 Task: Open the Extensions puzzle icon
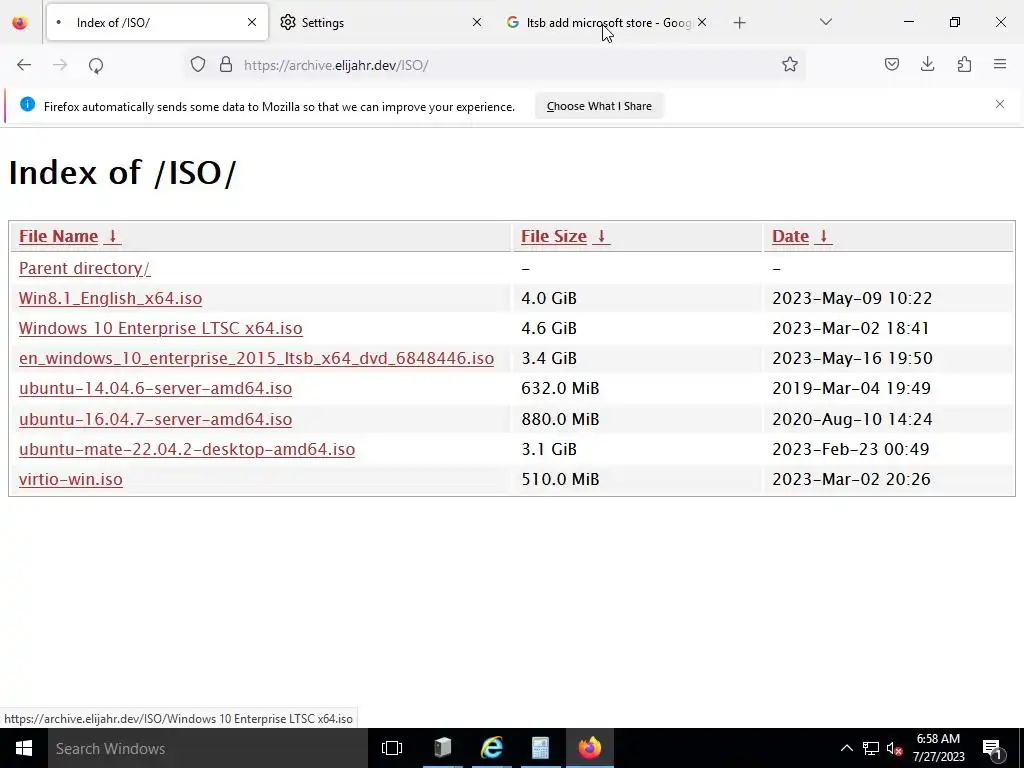pos(964,65)
